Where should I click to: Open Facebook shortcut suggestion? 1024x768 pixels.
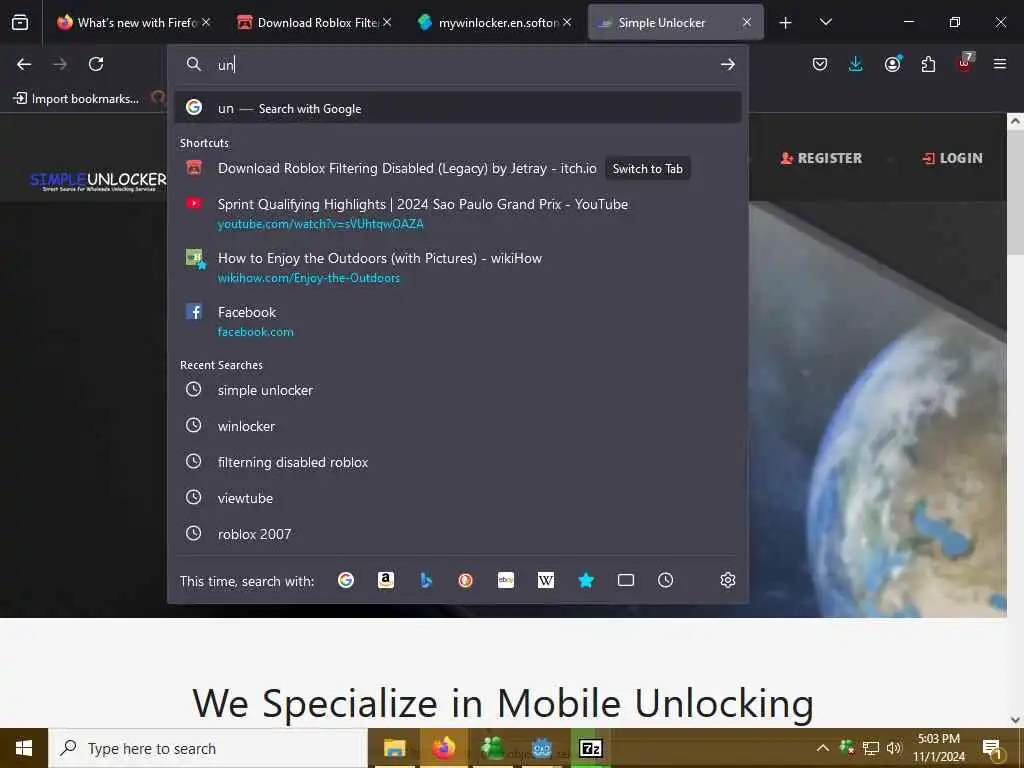[x=458, y=321]
